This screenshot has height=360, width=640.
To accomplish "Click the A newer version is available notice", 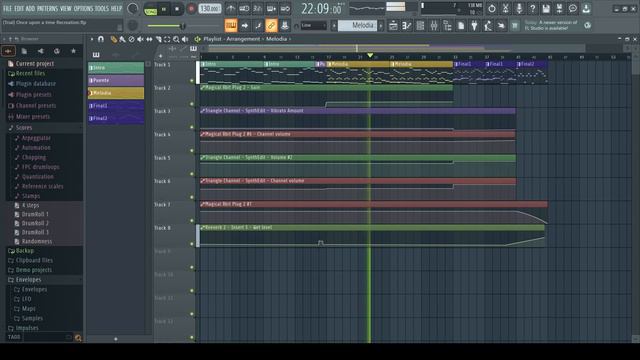I will (551, 25).
